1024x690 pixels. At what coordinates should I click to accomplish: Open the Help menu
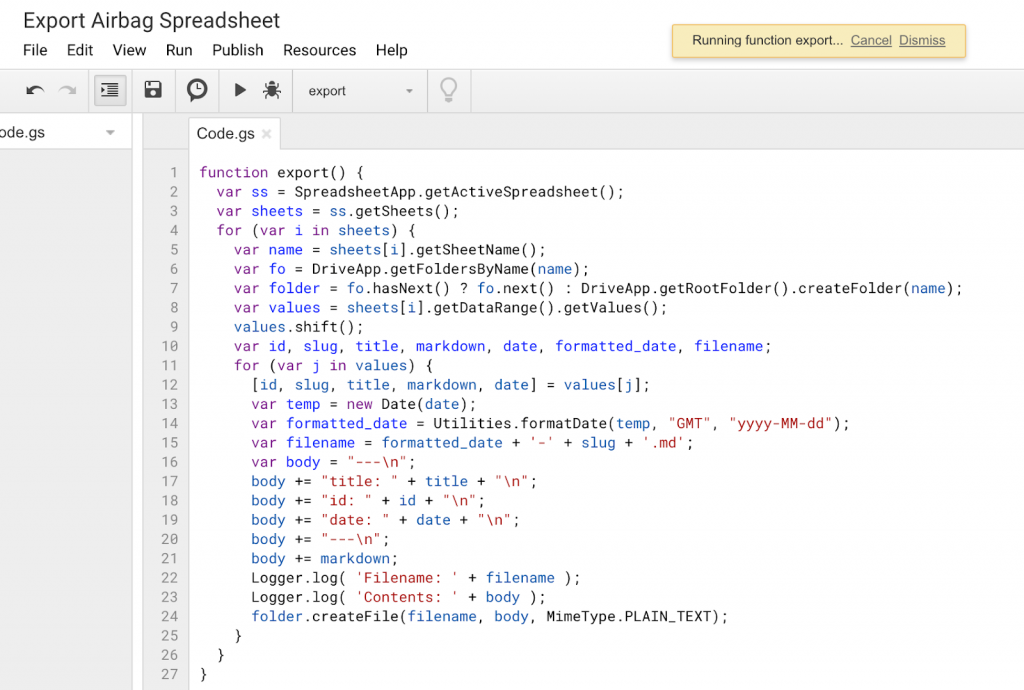[391, 50]
